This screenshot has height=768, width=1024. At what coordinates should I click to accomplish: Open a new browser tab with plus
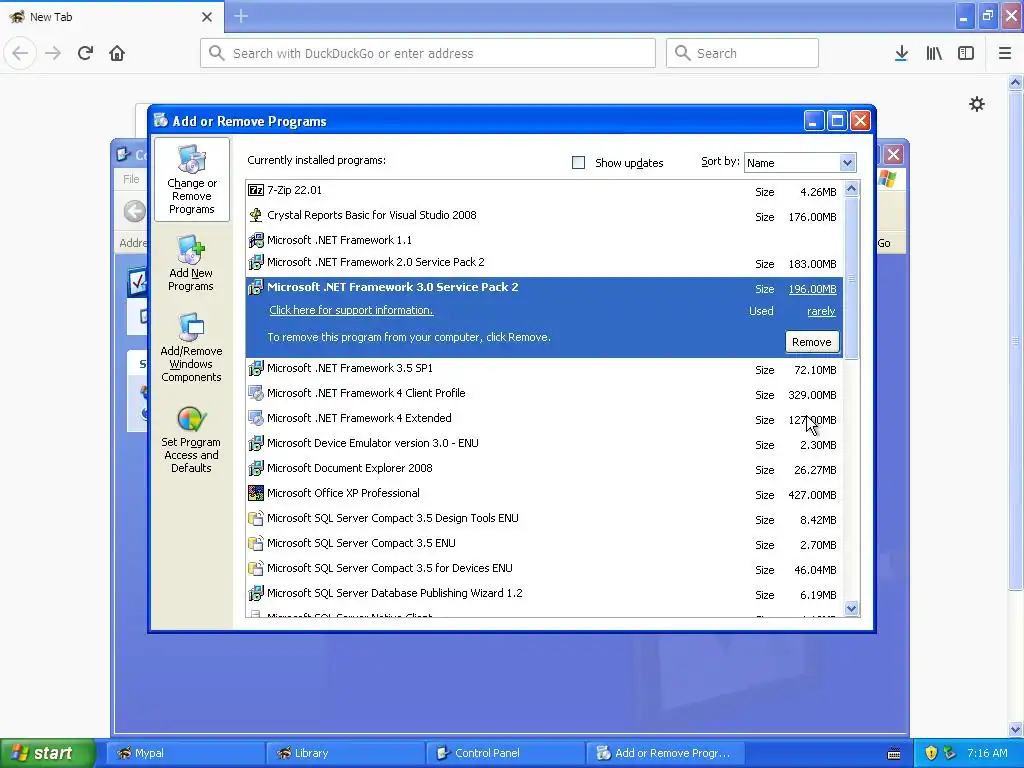click(241, 16)
